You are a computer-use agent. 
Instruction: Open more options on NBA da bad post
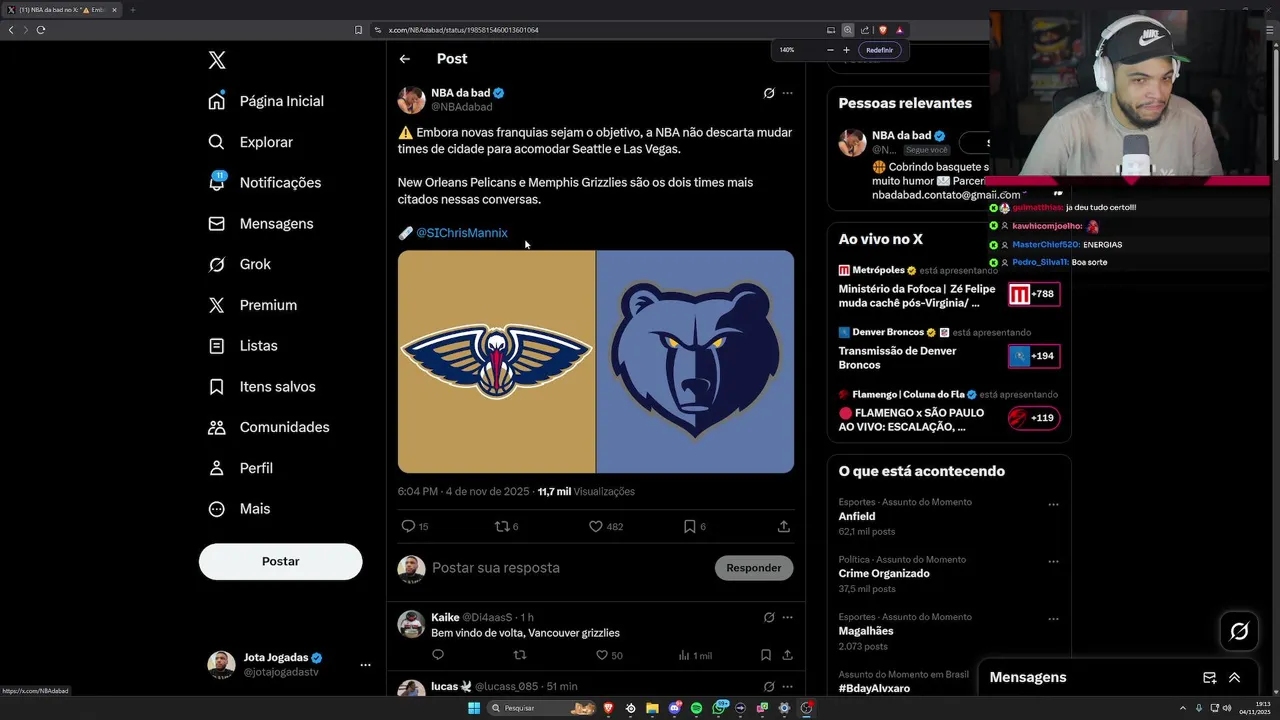(787, 93)
